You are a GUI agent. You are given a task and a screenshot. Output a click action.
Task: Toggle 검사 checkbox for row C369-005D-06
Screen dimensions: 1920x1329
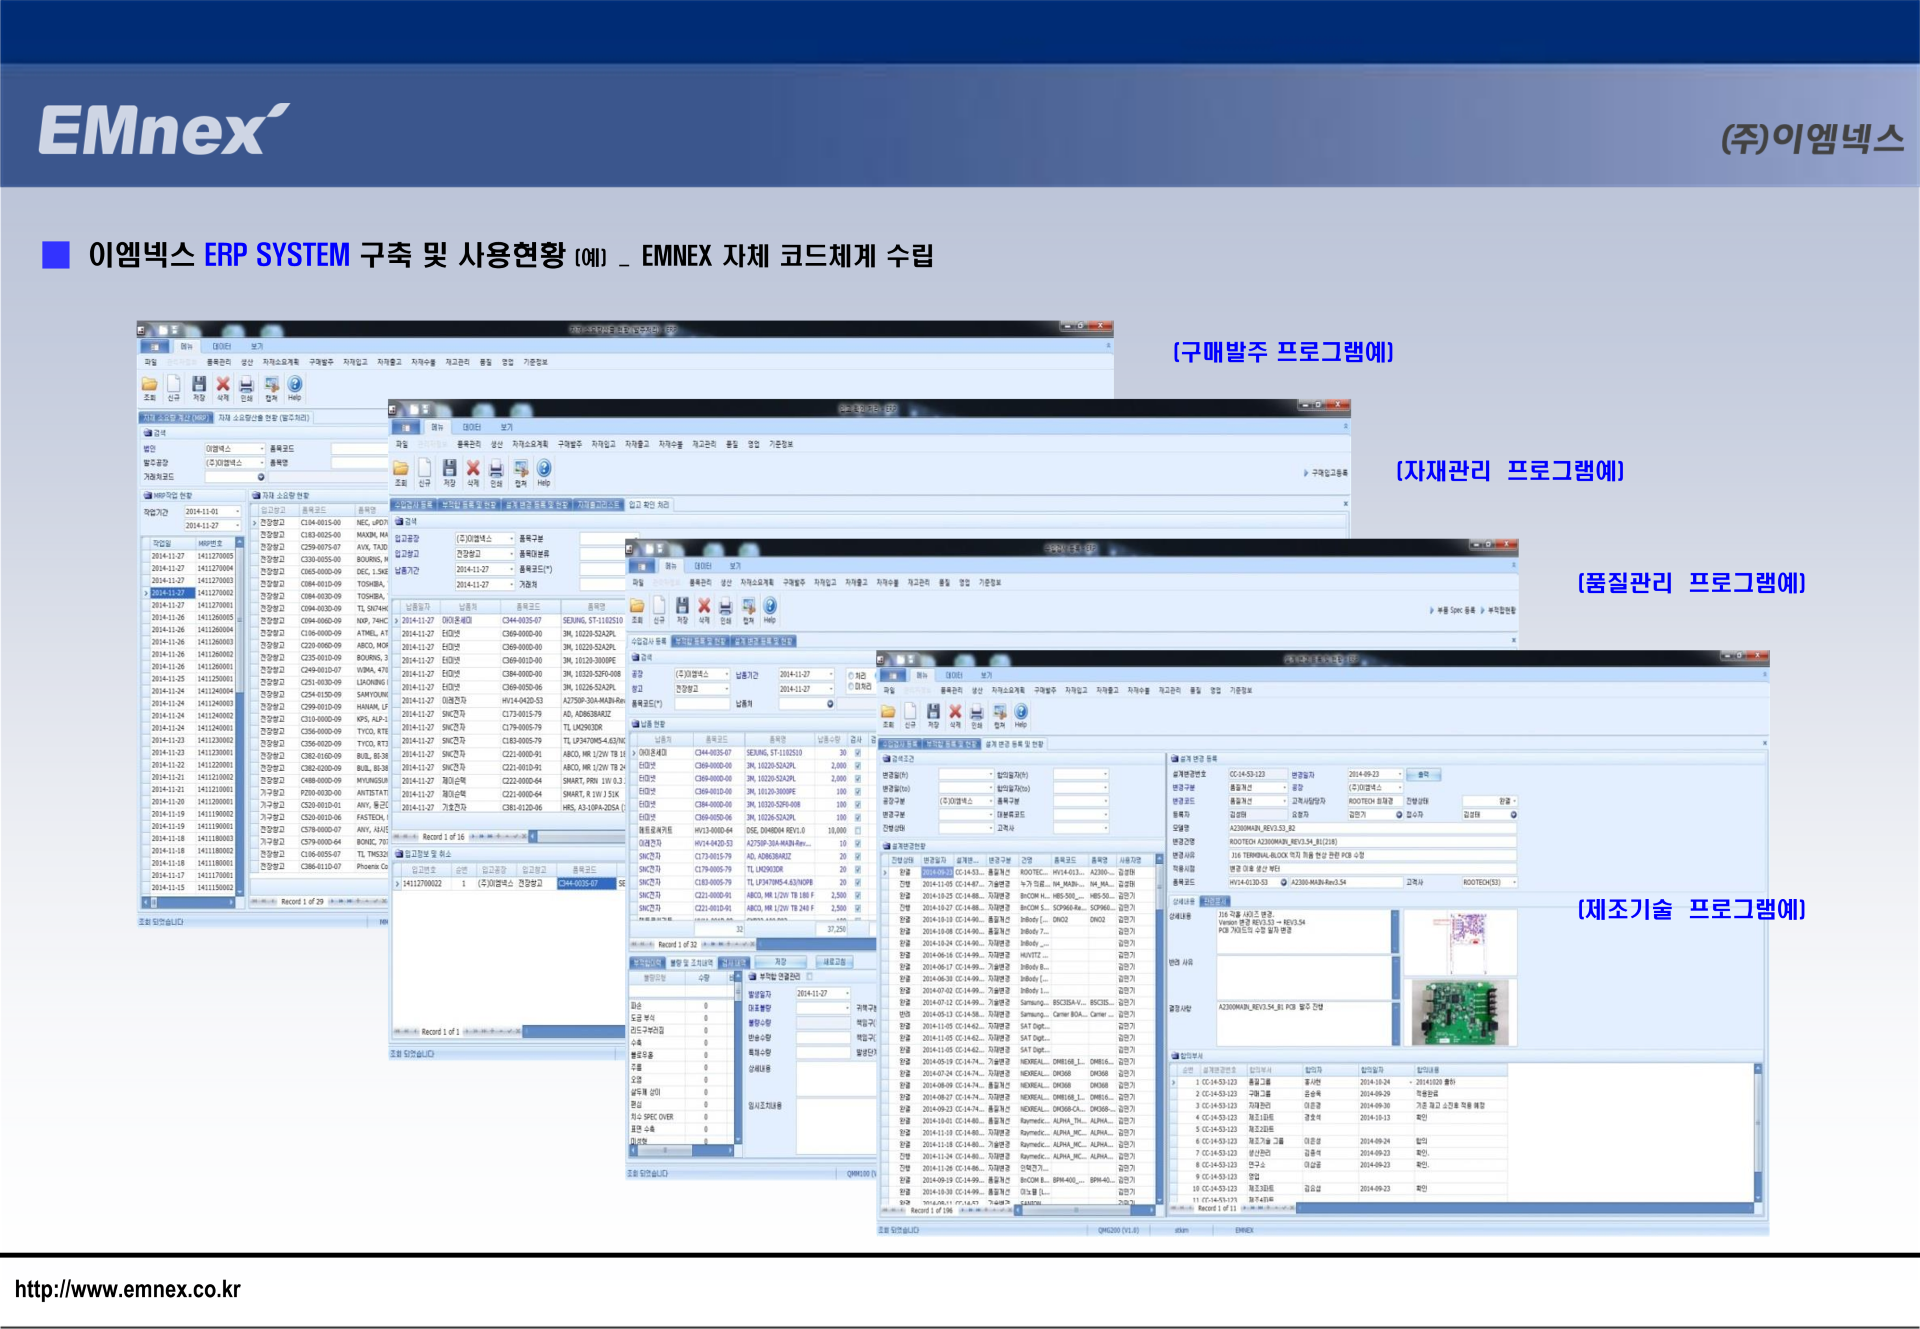coord(857,818)
